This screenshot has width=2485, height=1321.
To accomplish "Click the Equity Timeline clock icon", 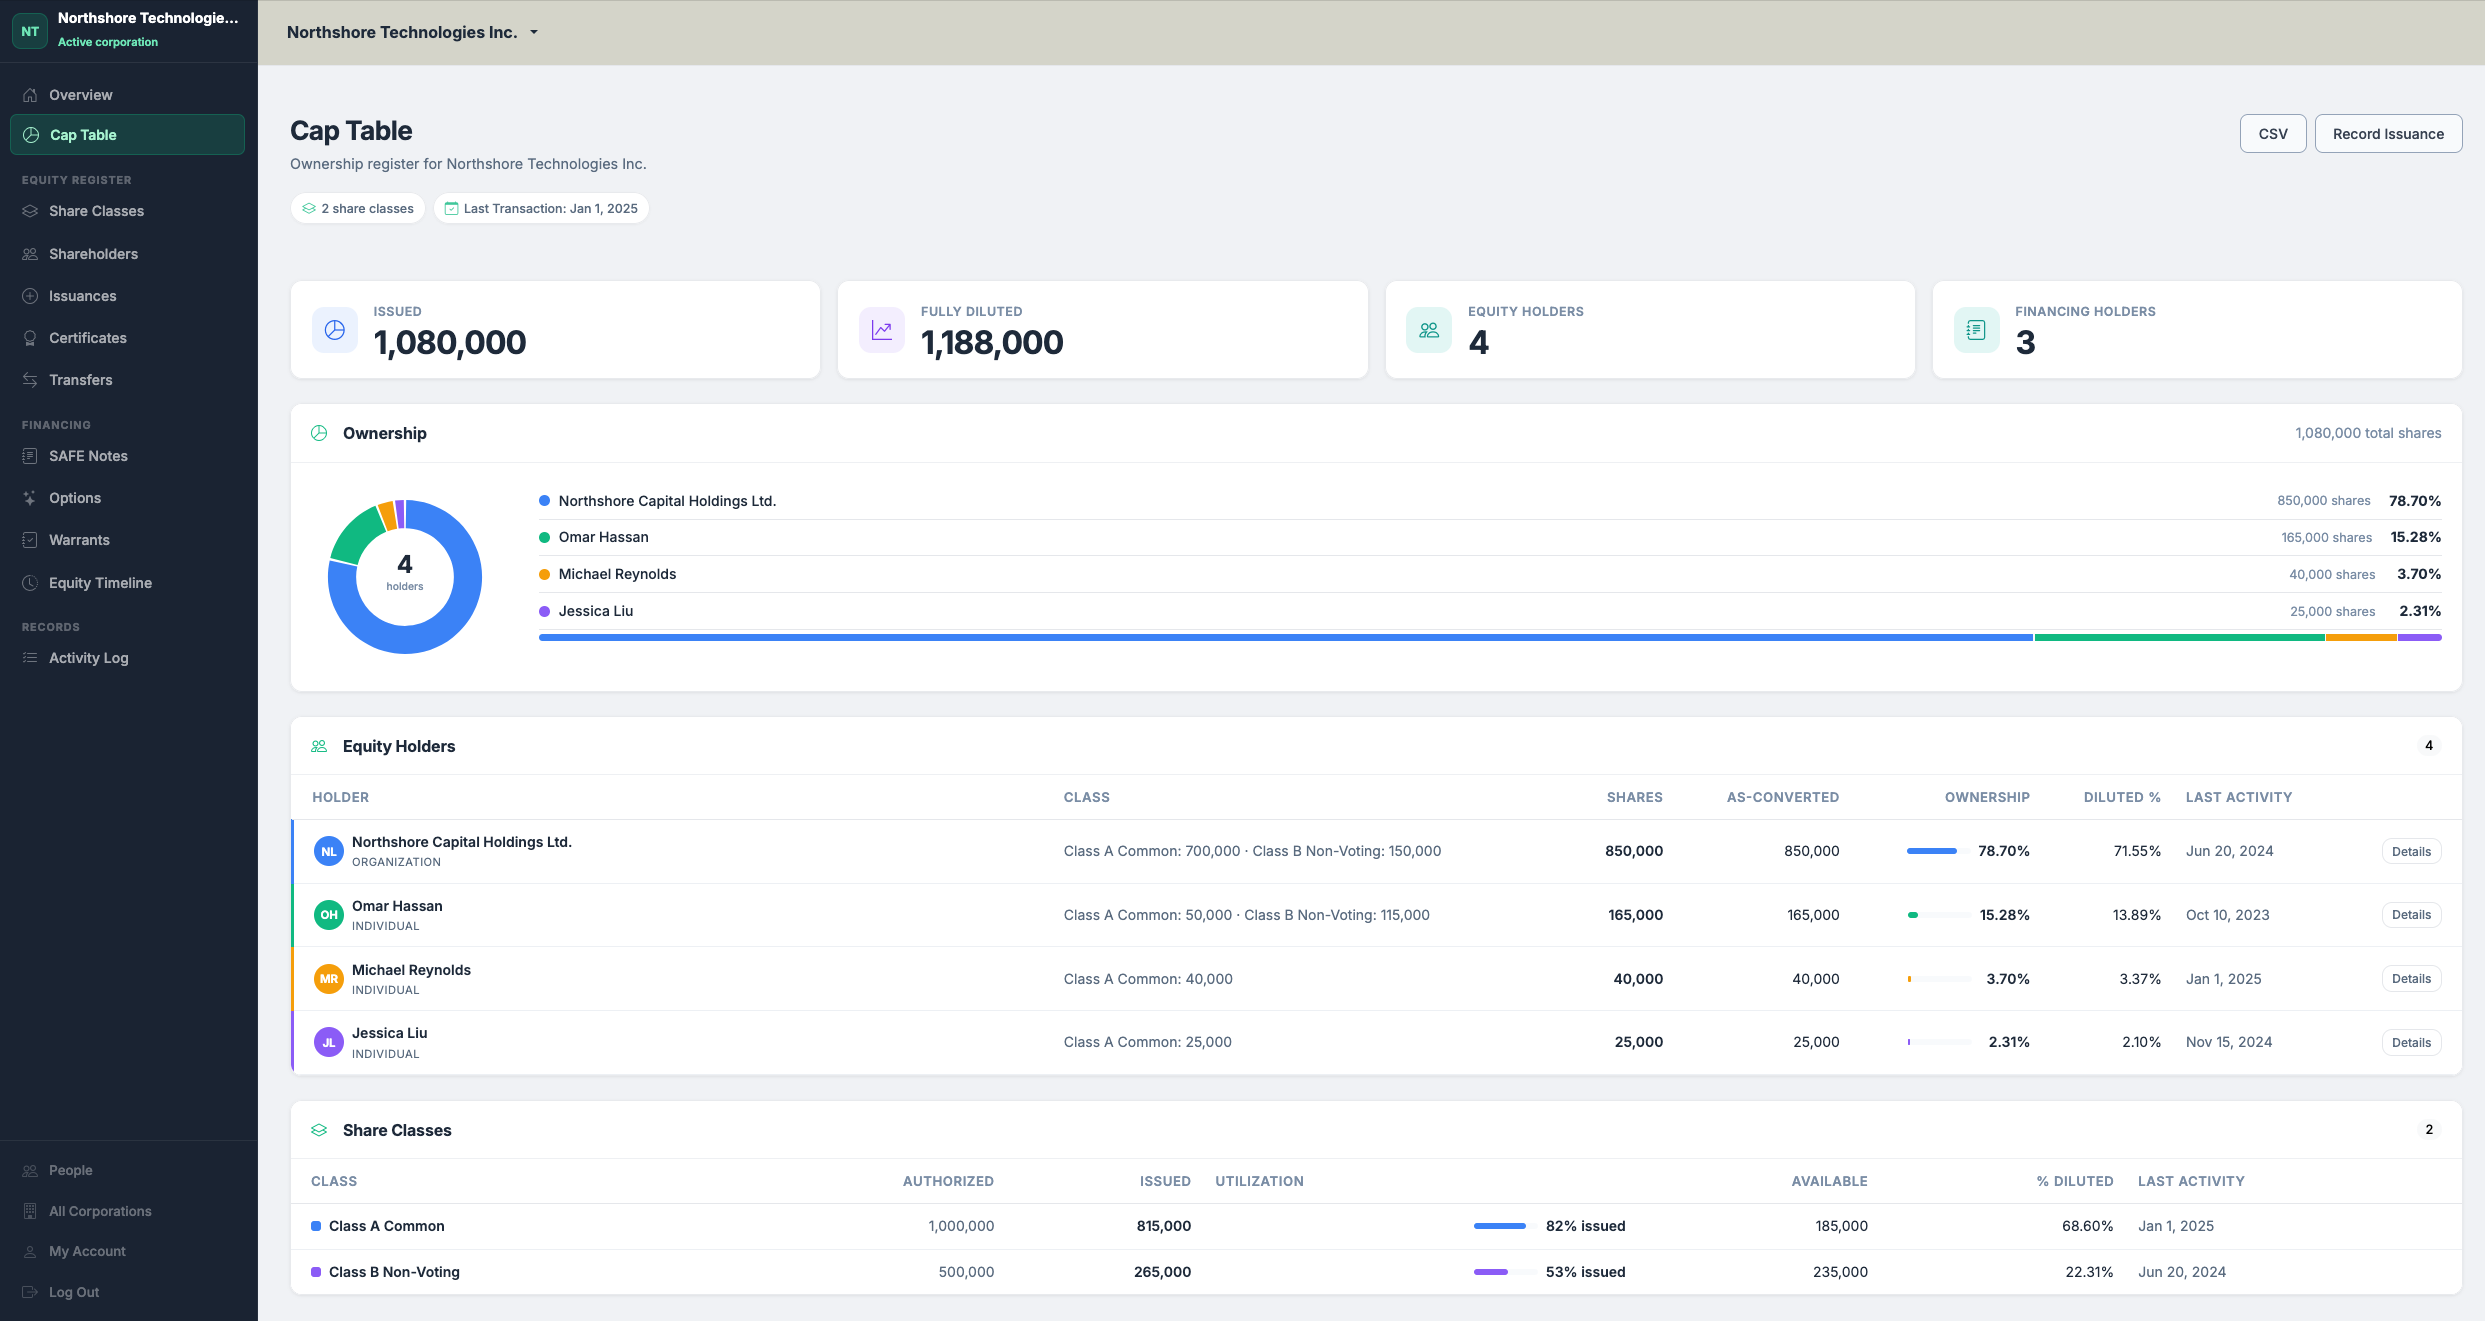I will pos(30,583).
